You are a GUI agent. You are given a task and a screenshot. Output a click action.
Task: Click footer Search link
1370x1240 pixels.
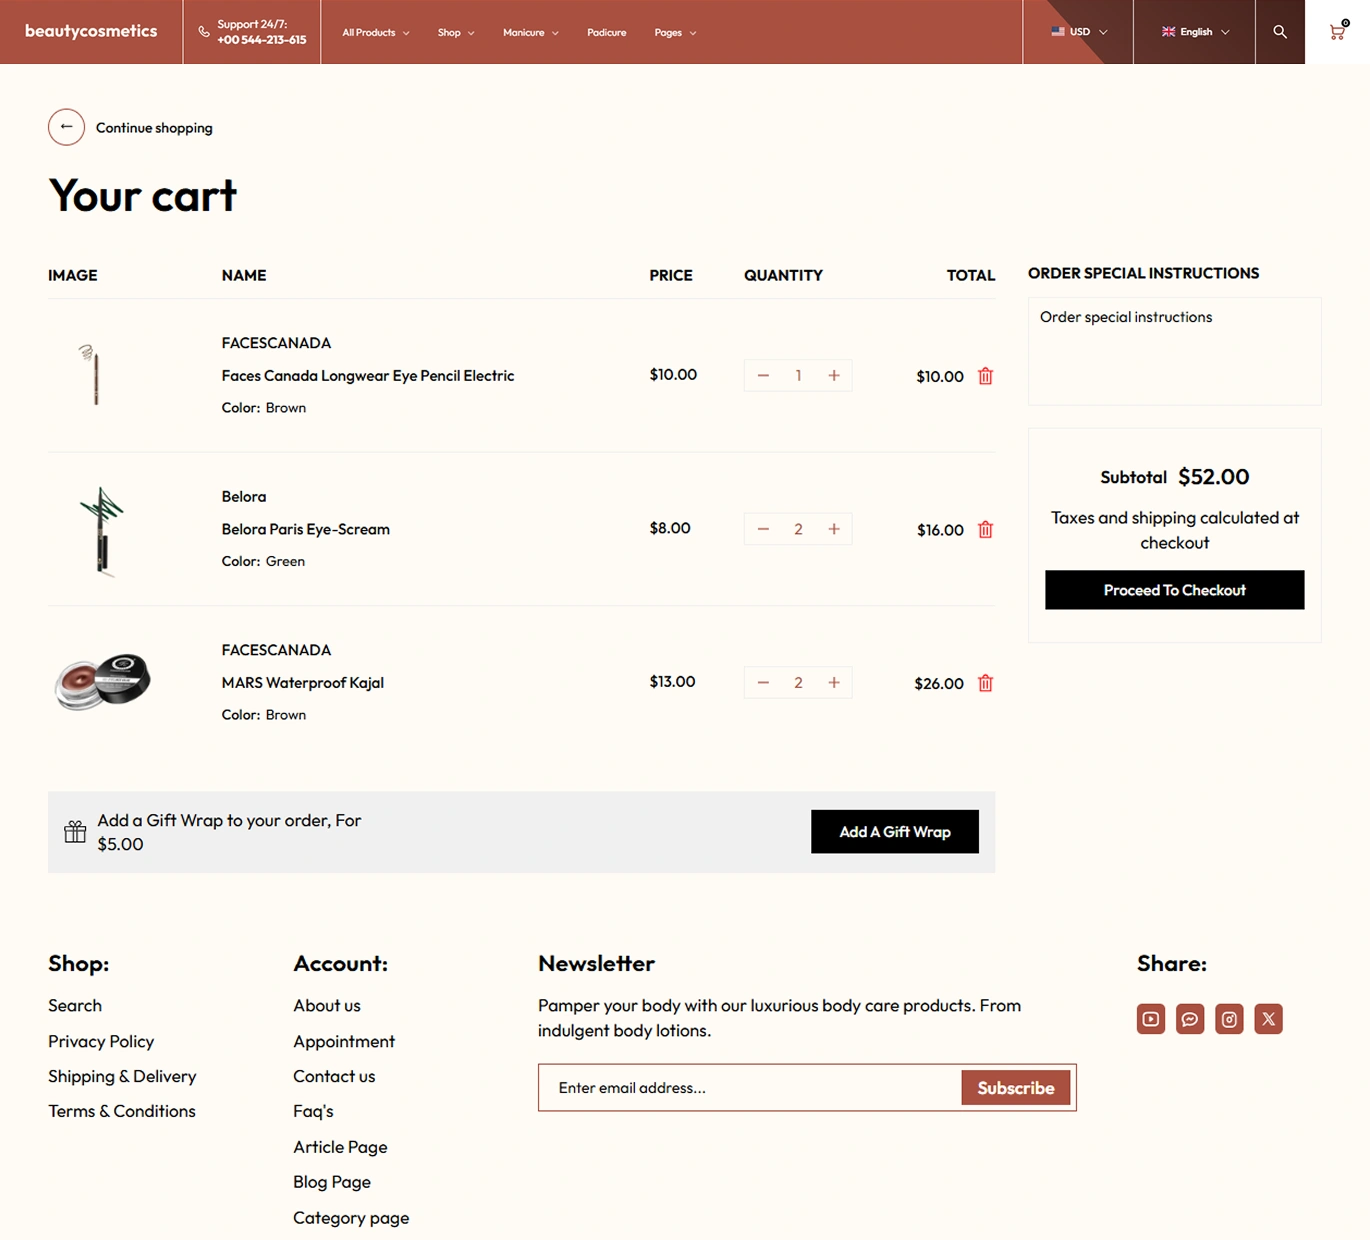pos(75,1006)
